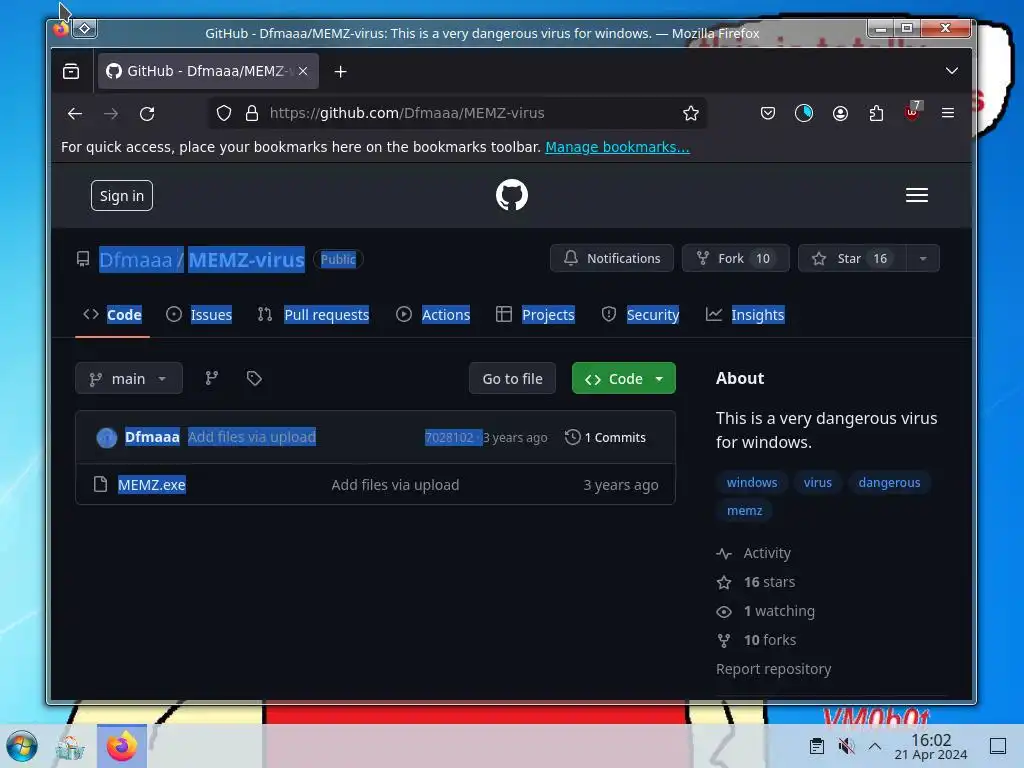List all tabs with the chevron
This screenshot has height=768, width=1024.
952,71
